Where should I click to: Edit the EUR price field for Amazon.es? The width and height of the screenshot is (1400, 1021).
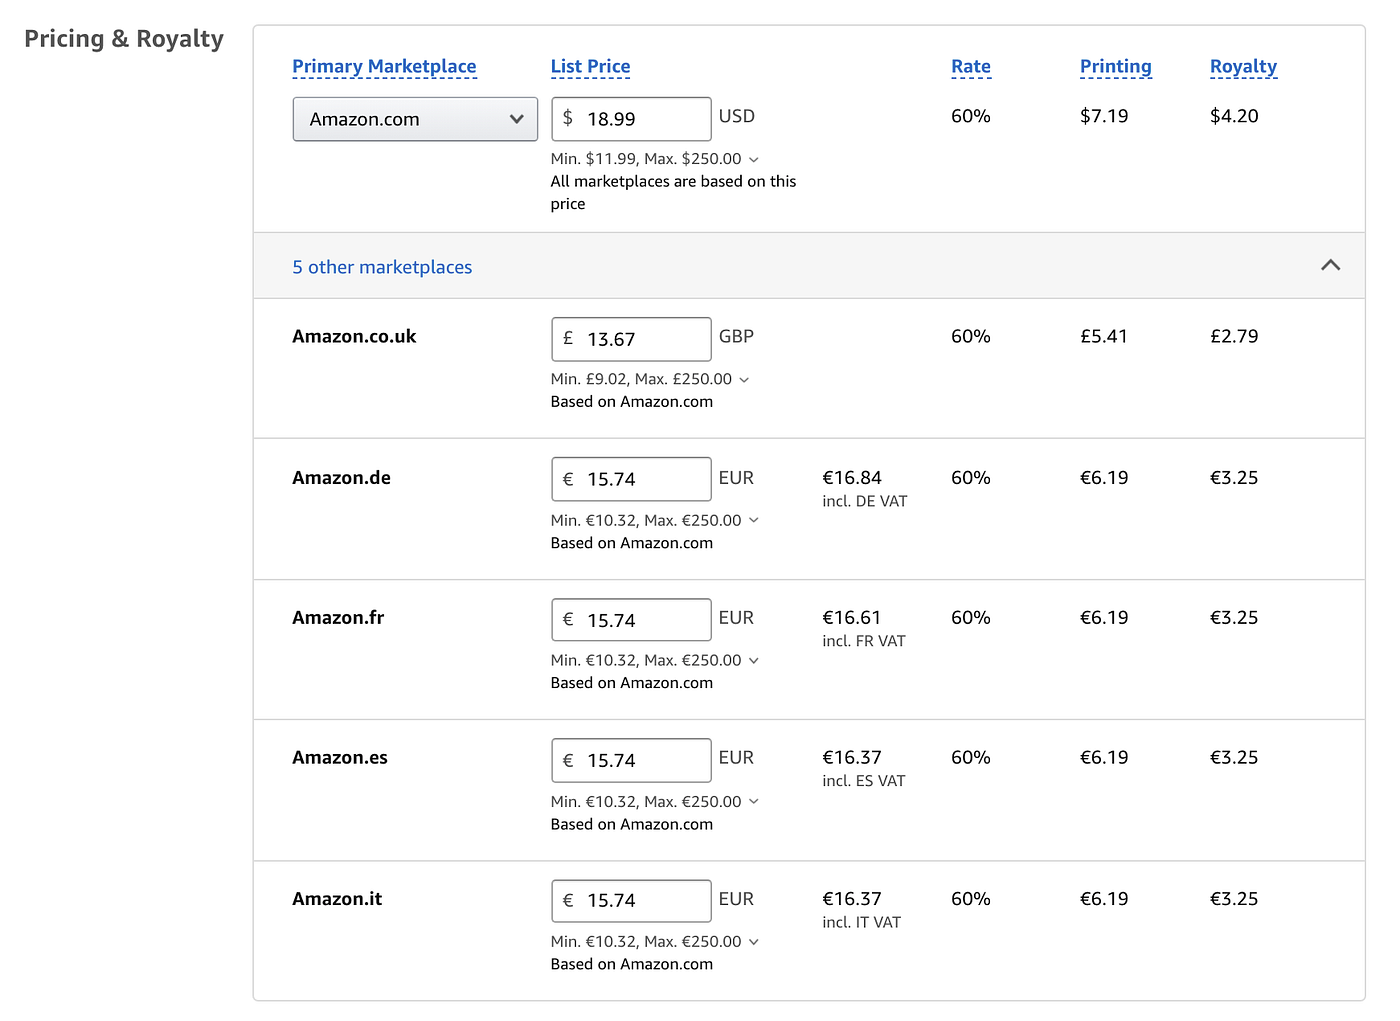[631, 760]
